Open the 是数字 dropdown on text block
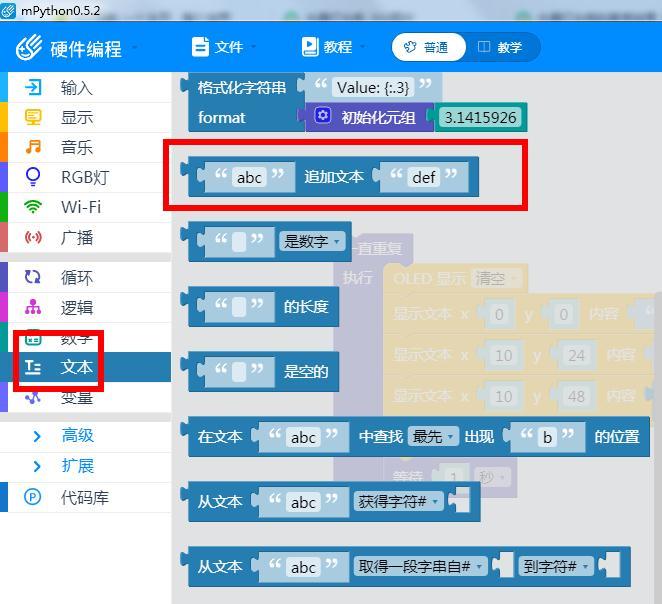Viewport: 662px width, 604px height. (x=312, y=241)
